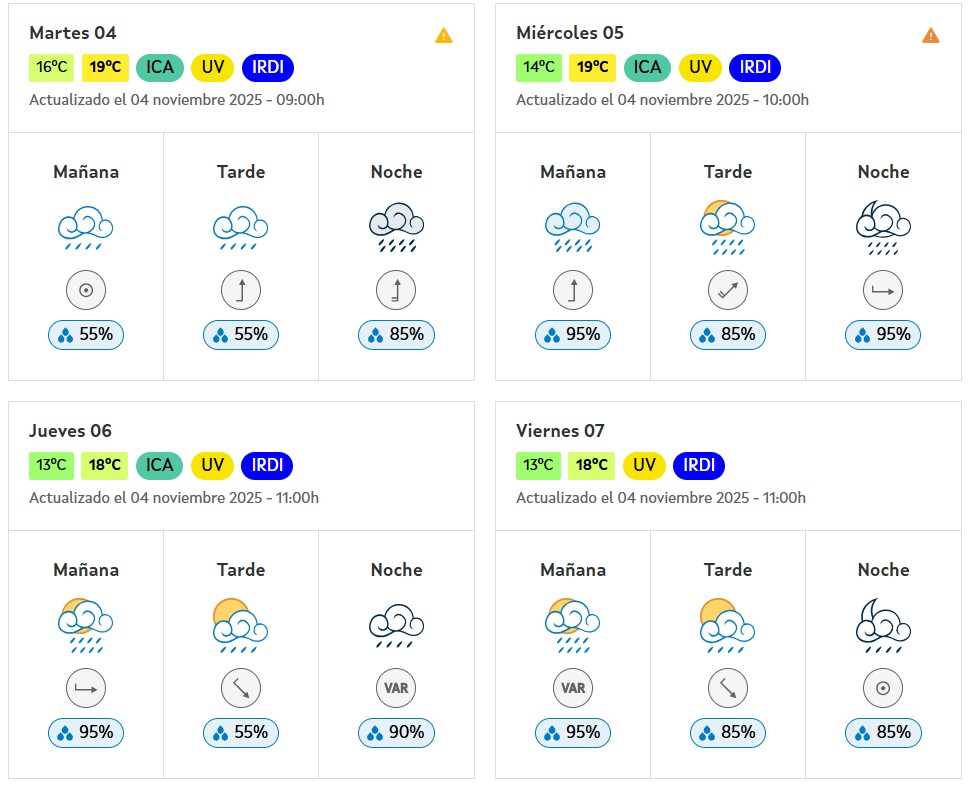Open the IRDI badge on Jueves 06
972x785 pixels.
coord(267,465)
